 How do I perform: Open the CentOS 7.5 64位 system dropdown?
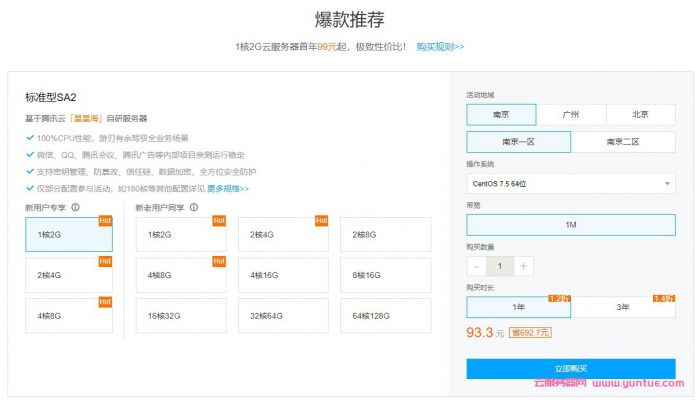click(x=570, y=184)
